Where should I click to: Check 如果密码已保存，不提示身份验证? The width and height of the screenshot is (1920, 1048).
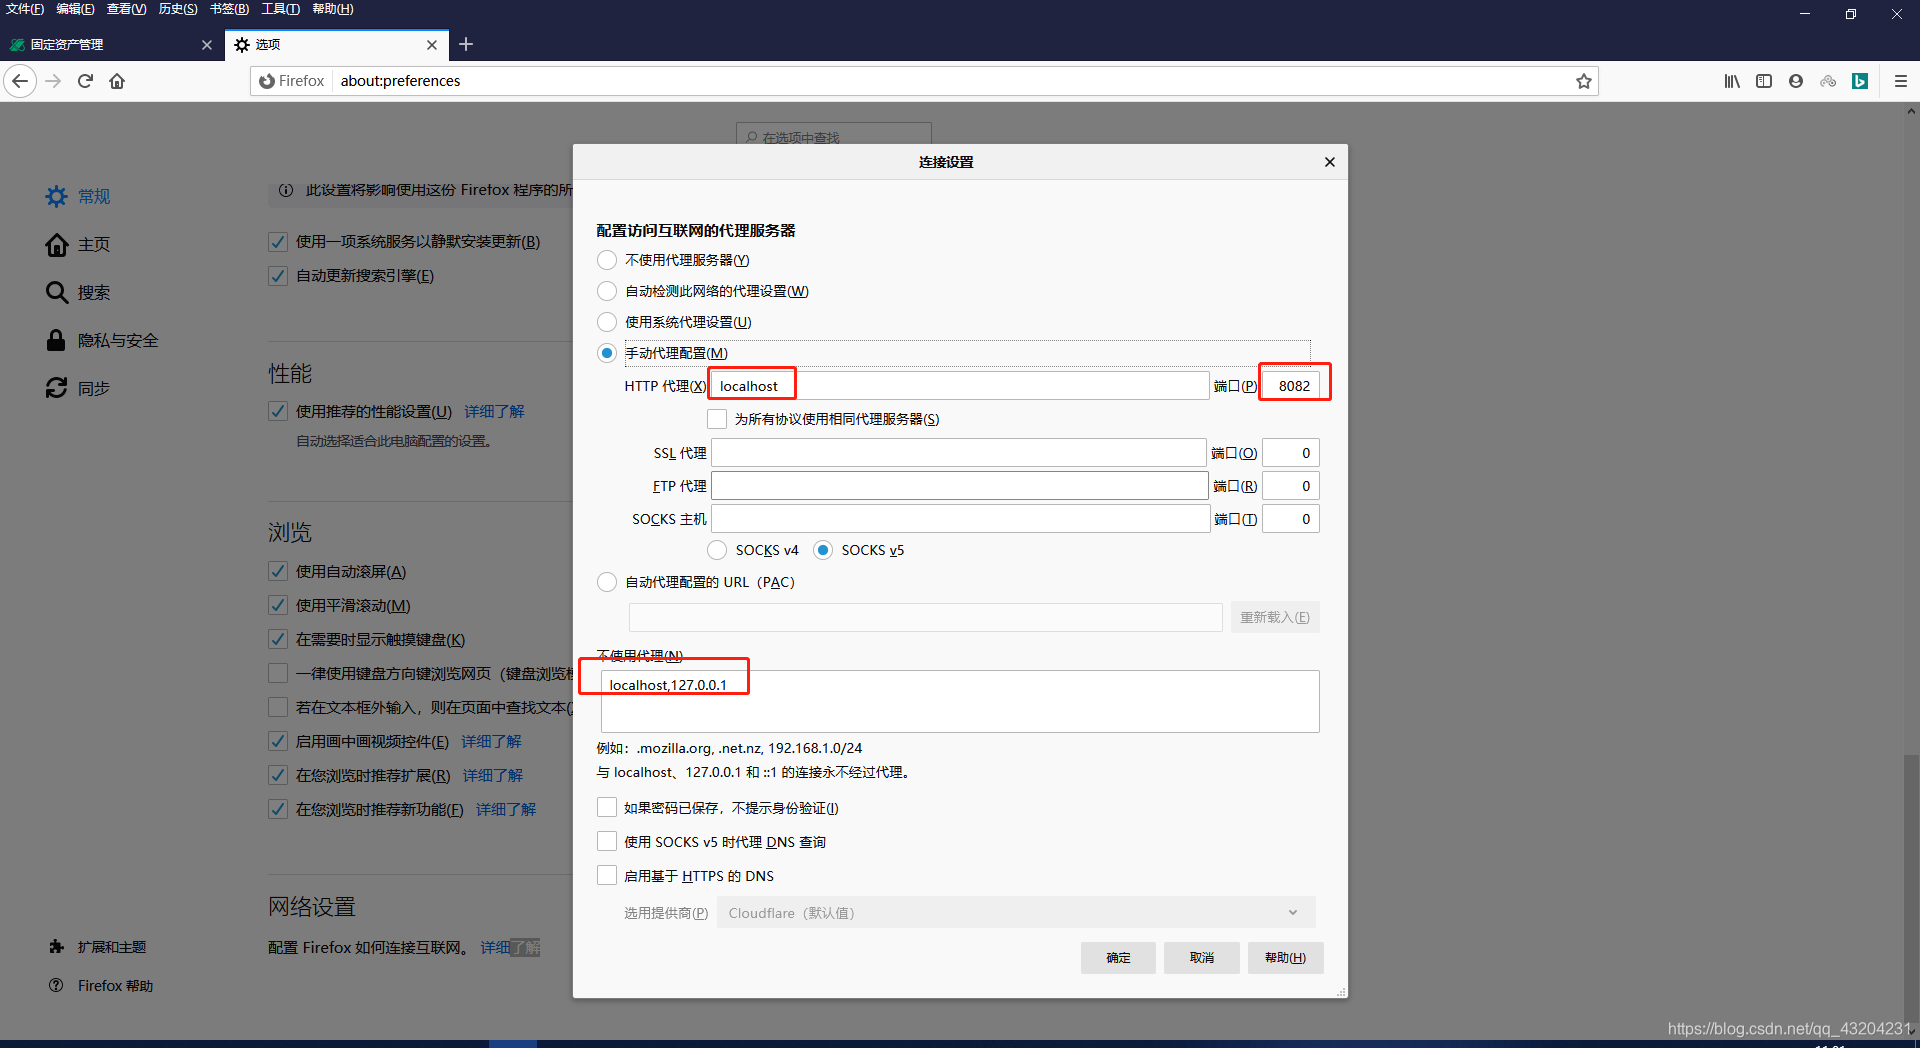coord(607,808)
